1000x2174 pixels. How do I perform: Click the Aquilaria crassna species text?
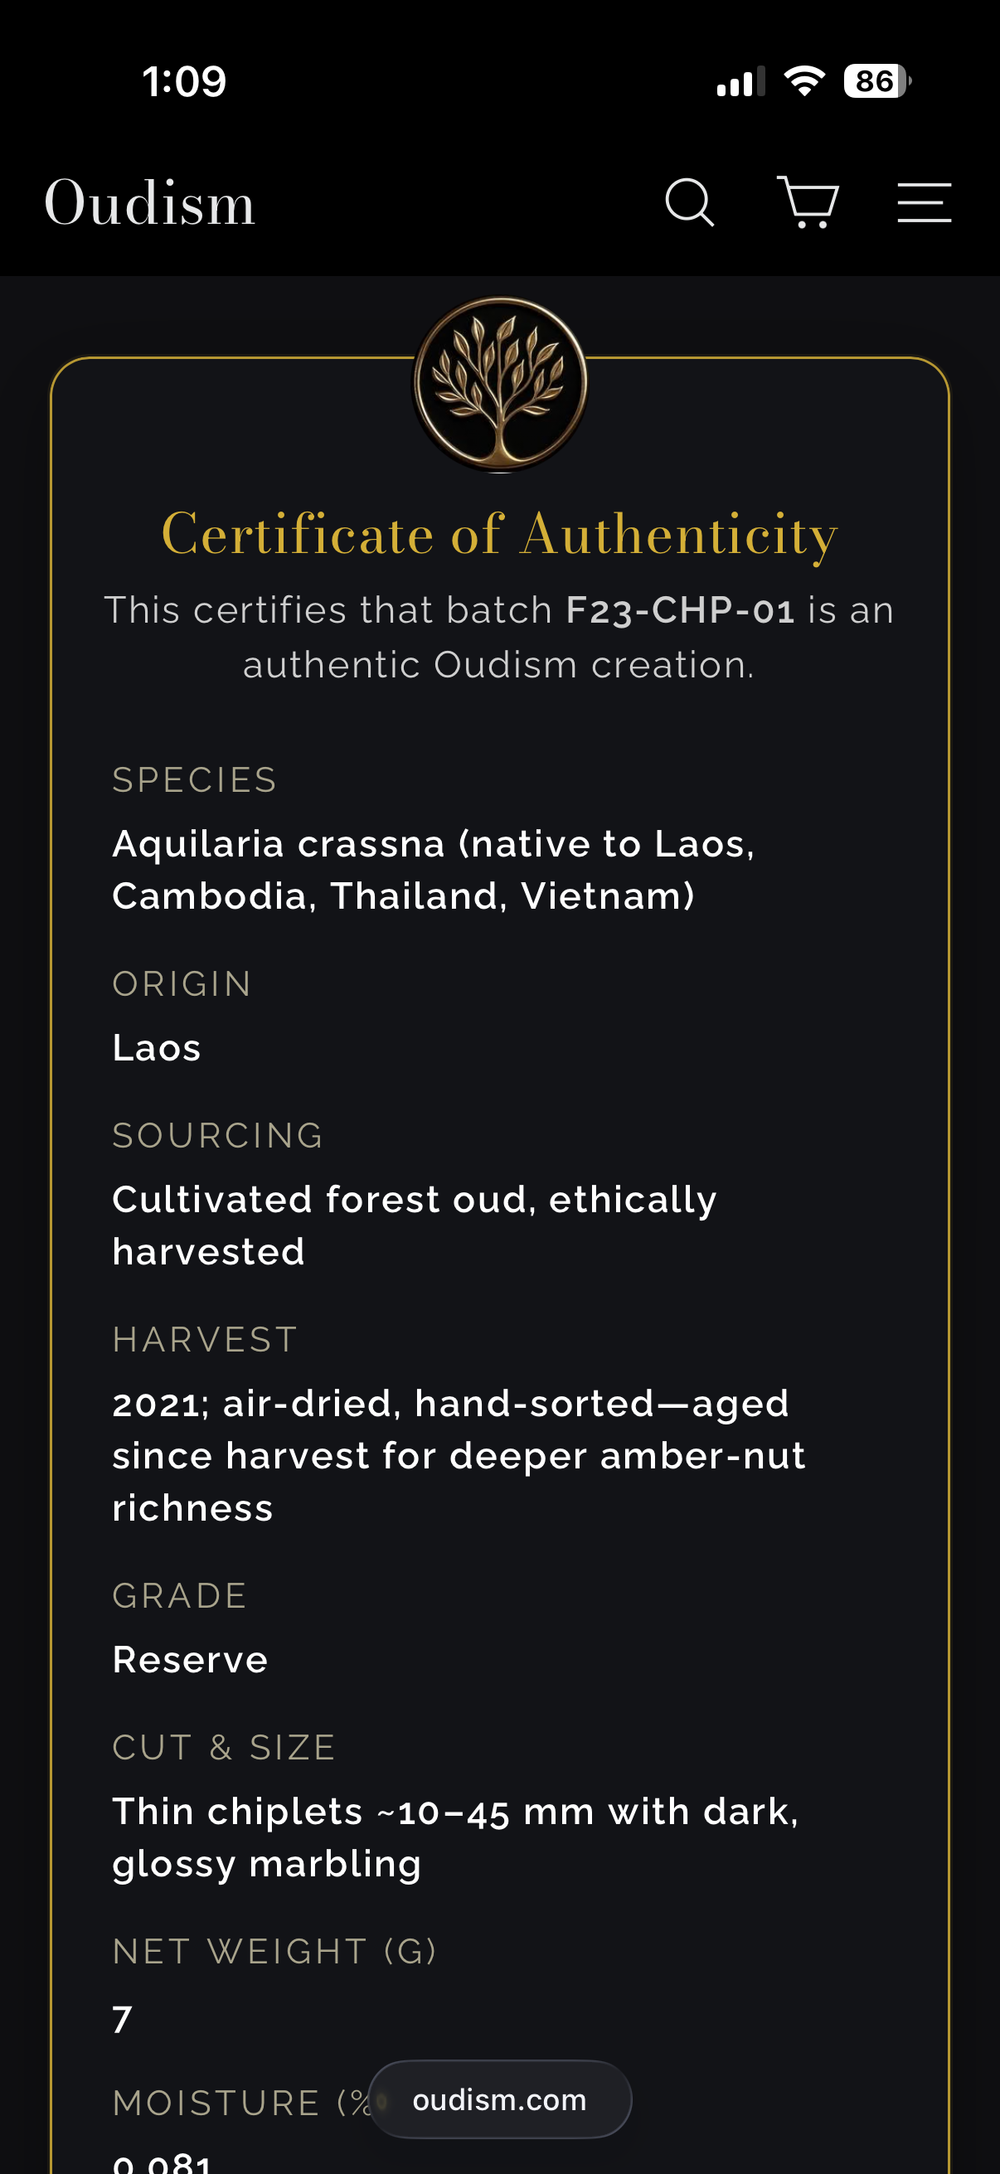[x=433, y=870]
